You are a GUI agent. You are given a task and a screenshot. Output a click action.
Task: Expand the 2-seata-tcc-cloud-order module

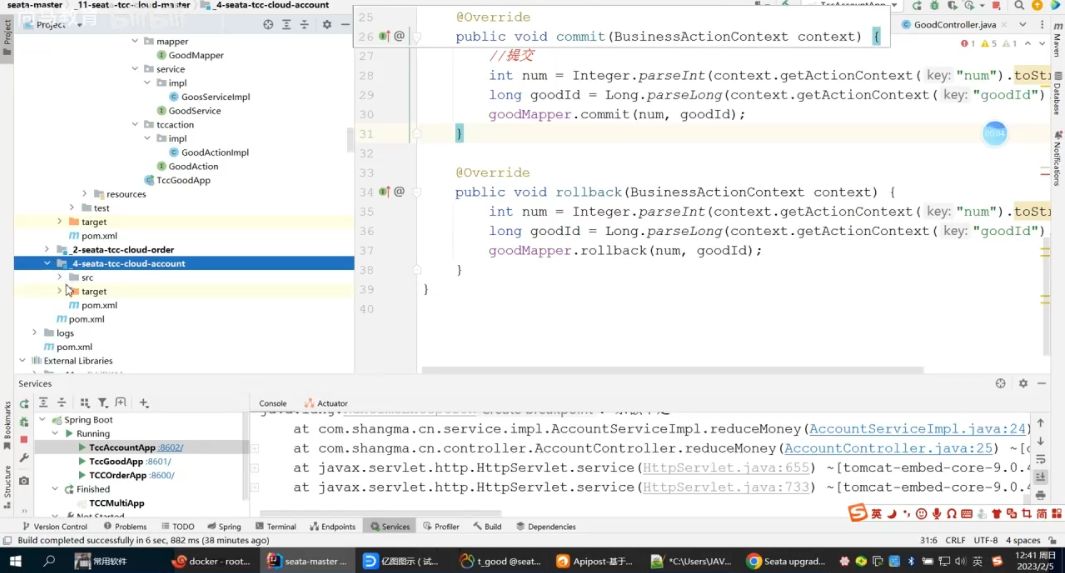pos(47,250)
